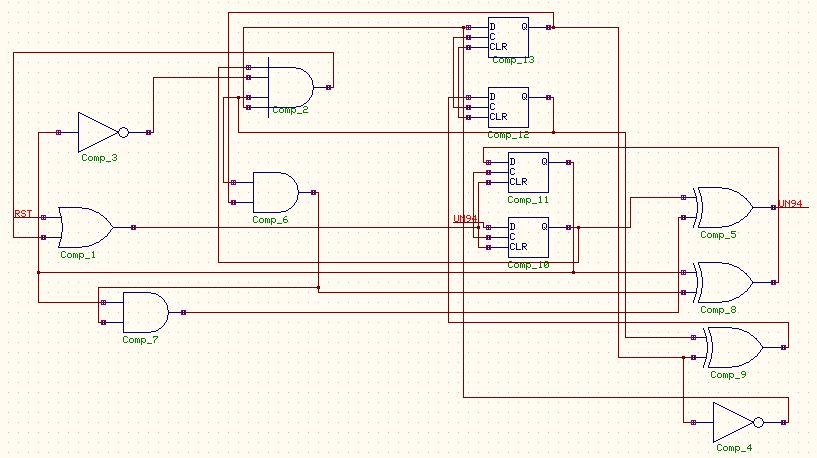Select the Comp_1 OR gate symbol
This screenshot has width=817, height=458.
click(x=86, y=227)
